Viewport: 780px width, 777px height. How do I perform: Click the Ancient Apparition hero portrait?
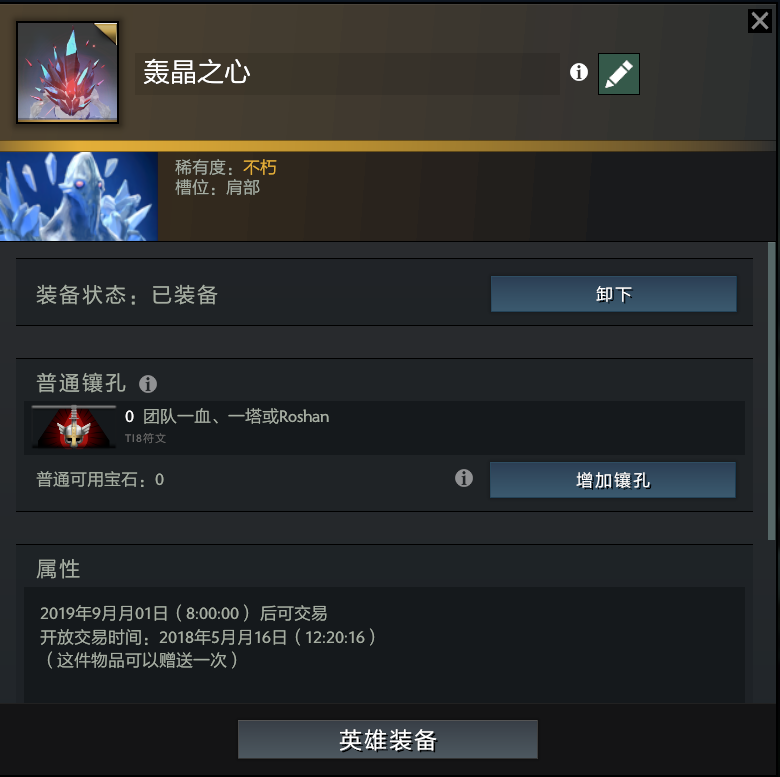pos(79,196)
